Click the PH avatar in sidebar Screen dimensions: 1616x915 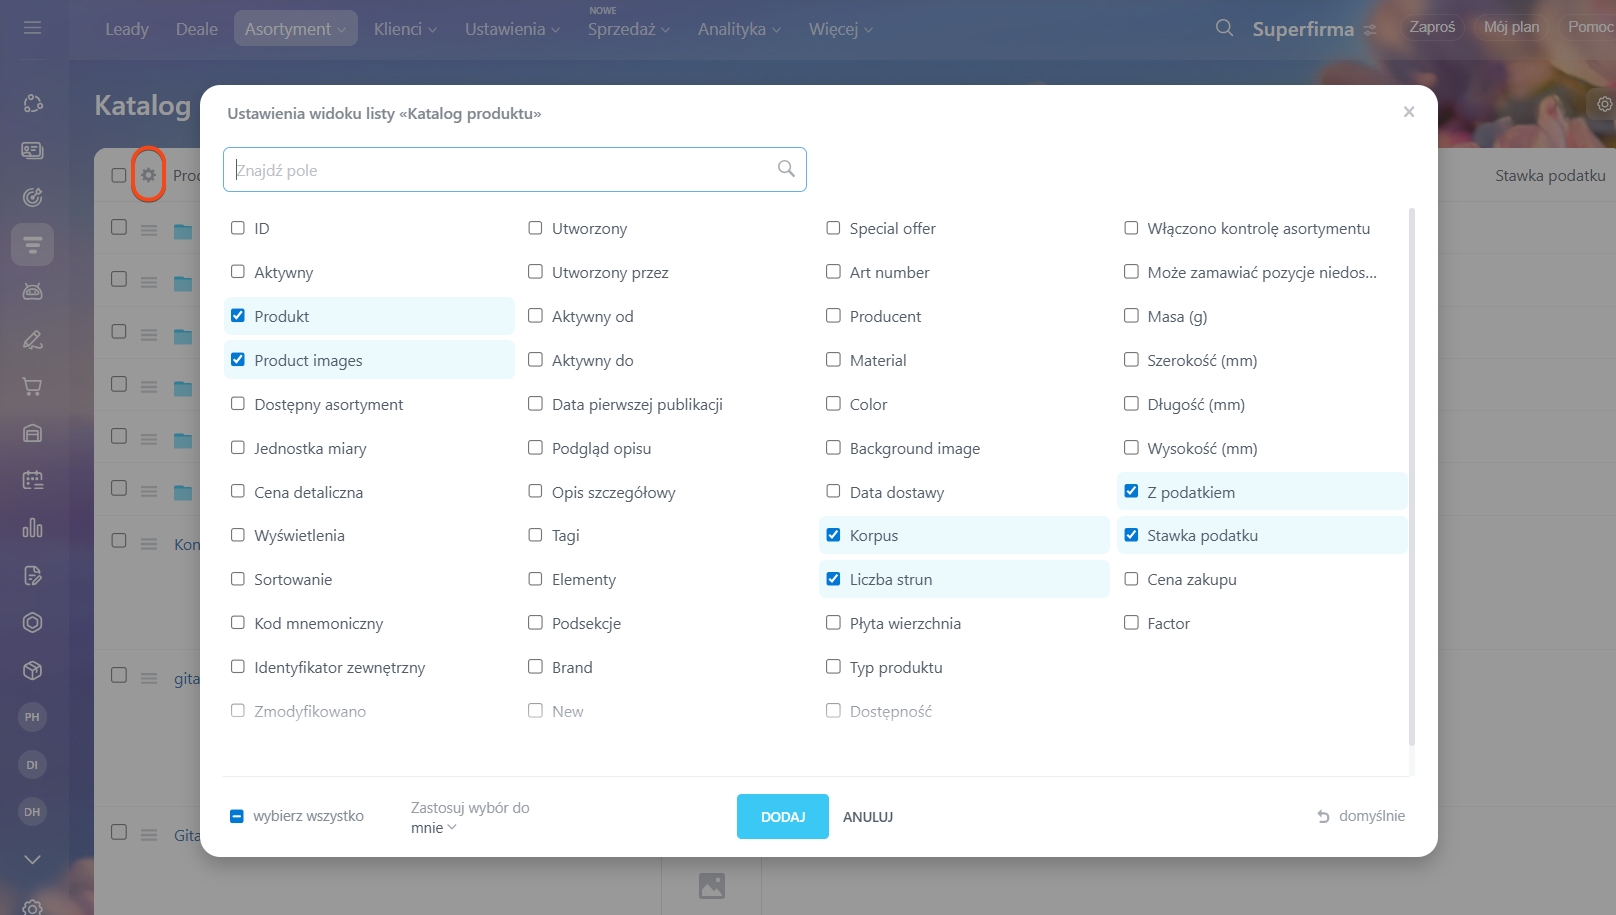point(32,717)
